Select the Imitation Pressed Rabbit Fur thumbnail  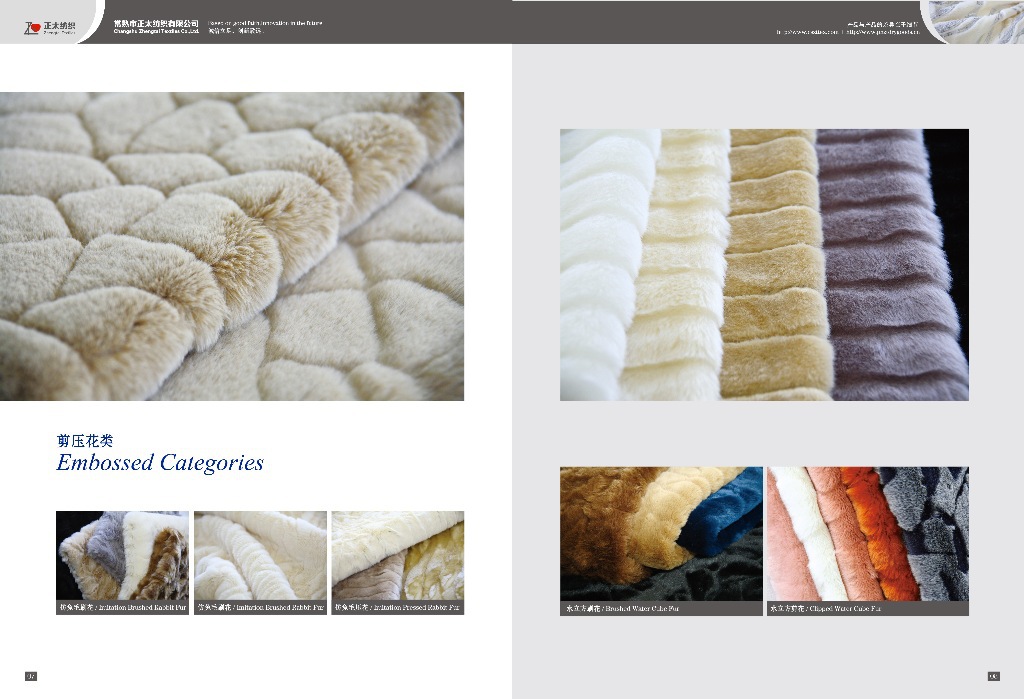click(x=397, y=555)
